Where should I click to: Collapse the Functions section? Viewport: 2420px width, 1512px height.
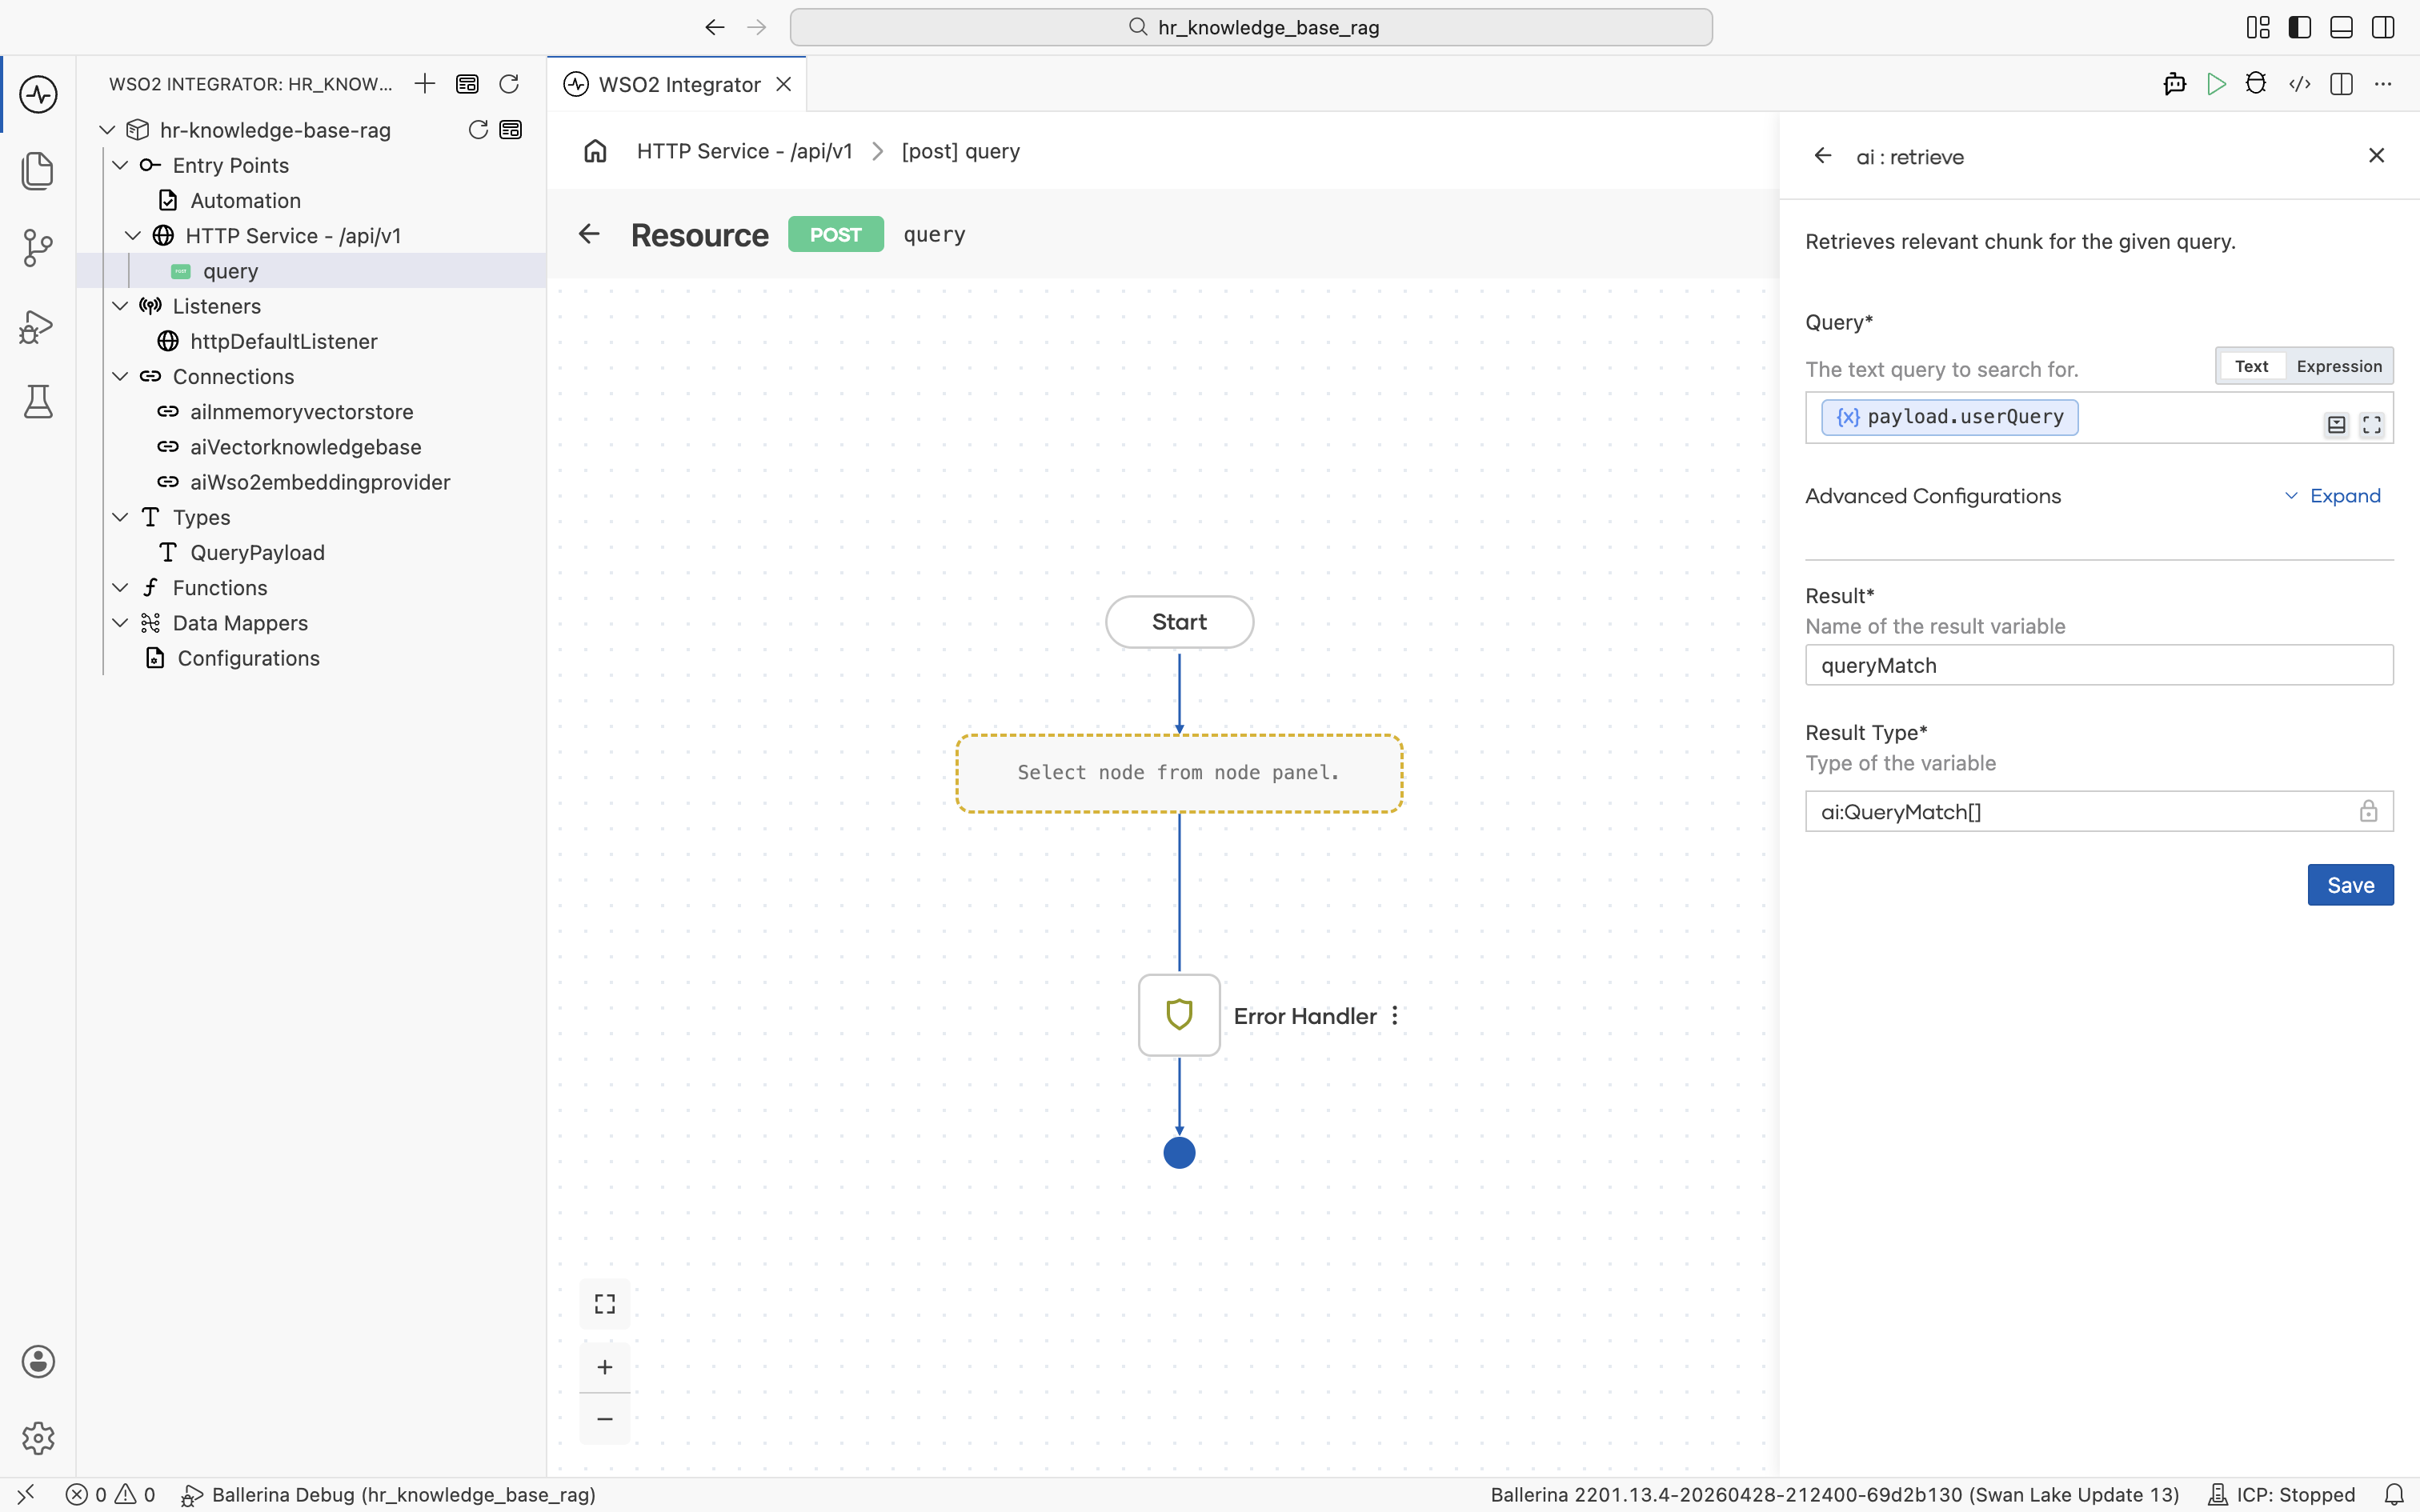click(120, 588)
